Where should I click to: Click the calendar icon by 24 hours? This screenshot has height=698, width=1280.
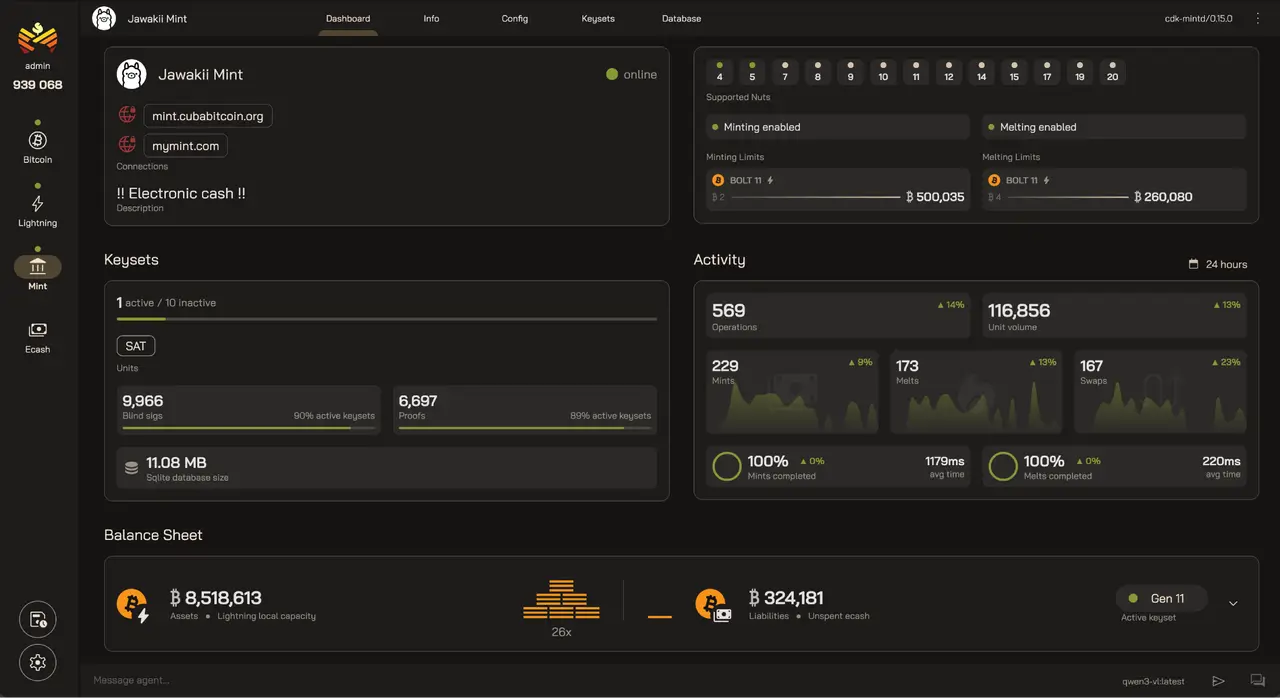pyautogui.click(x=1193, y=264)
